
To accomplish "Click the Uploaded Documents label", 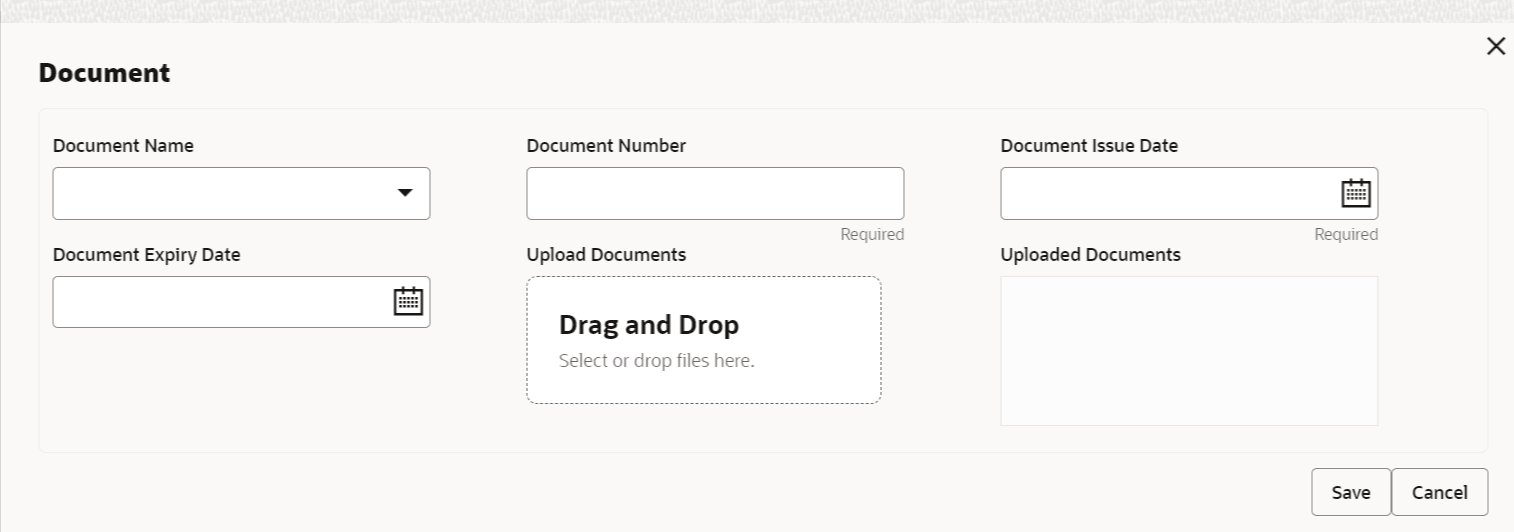I will [x=1090, y=255].
